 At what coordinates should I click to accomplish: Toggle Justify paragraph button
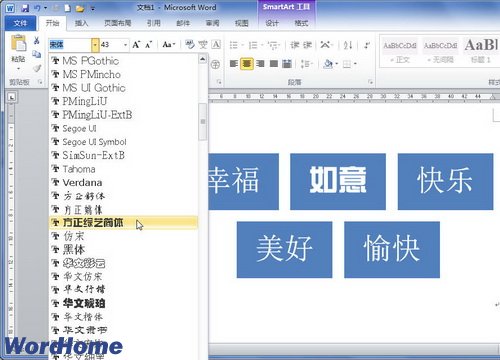pyautogui.click(x=273, y=63)
